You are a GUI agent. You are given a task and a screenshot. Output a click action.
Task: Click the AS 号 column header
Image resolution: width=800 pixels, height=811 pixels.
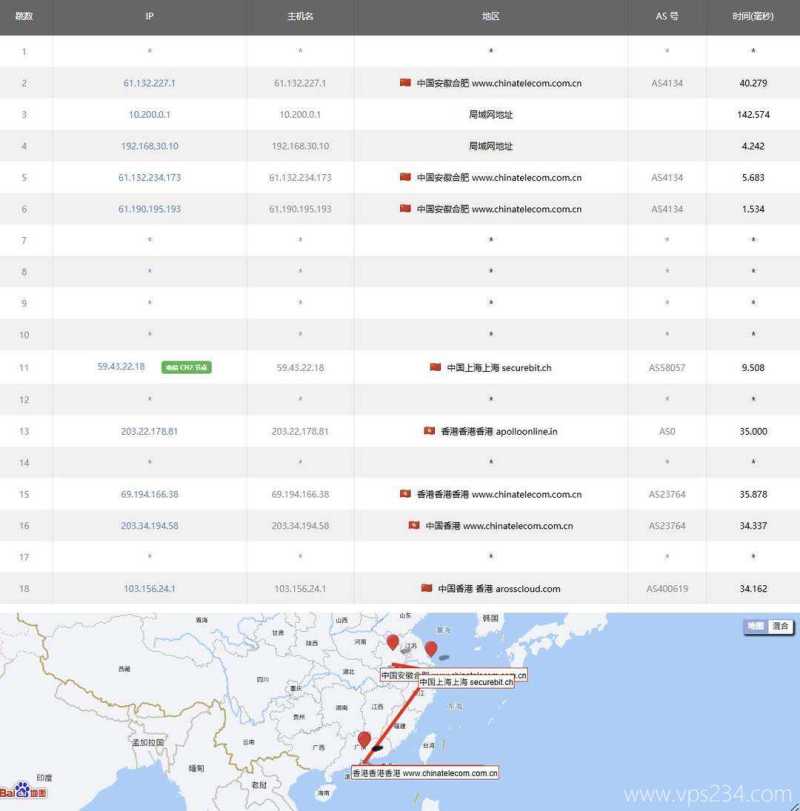tap(667, 17)
